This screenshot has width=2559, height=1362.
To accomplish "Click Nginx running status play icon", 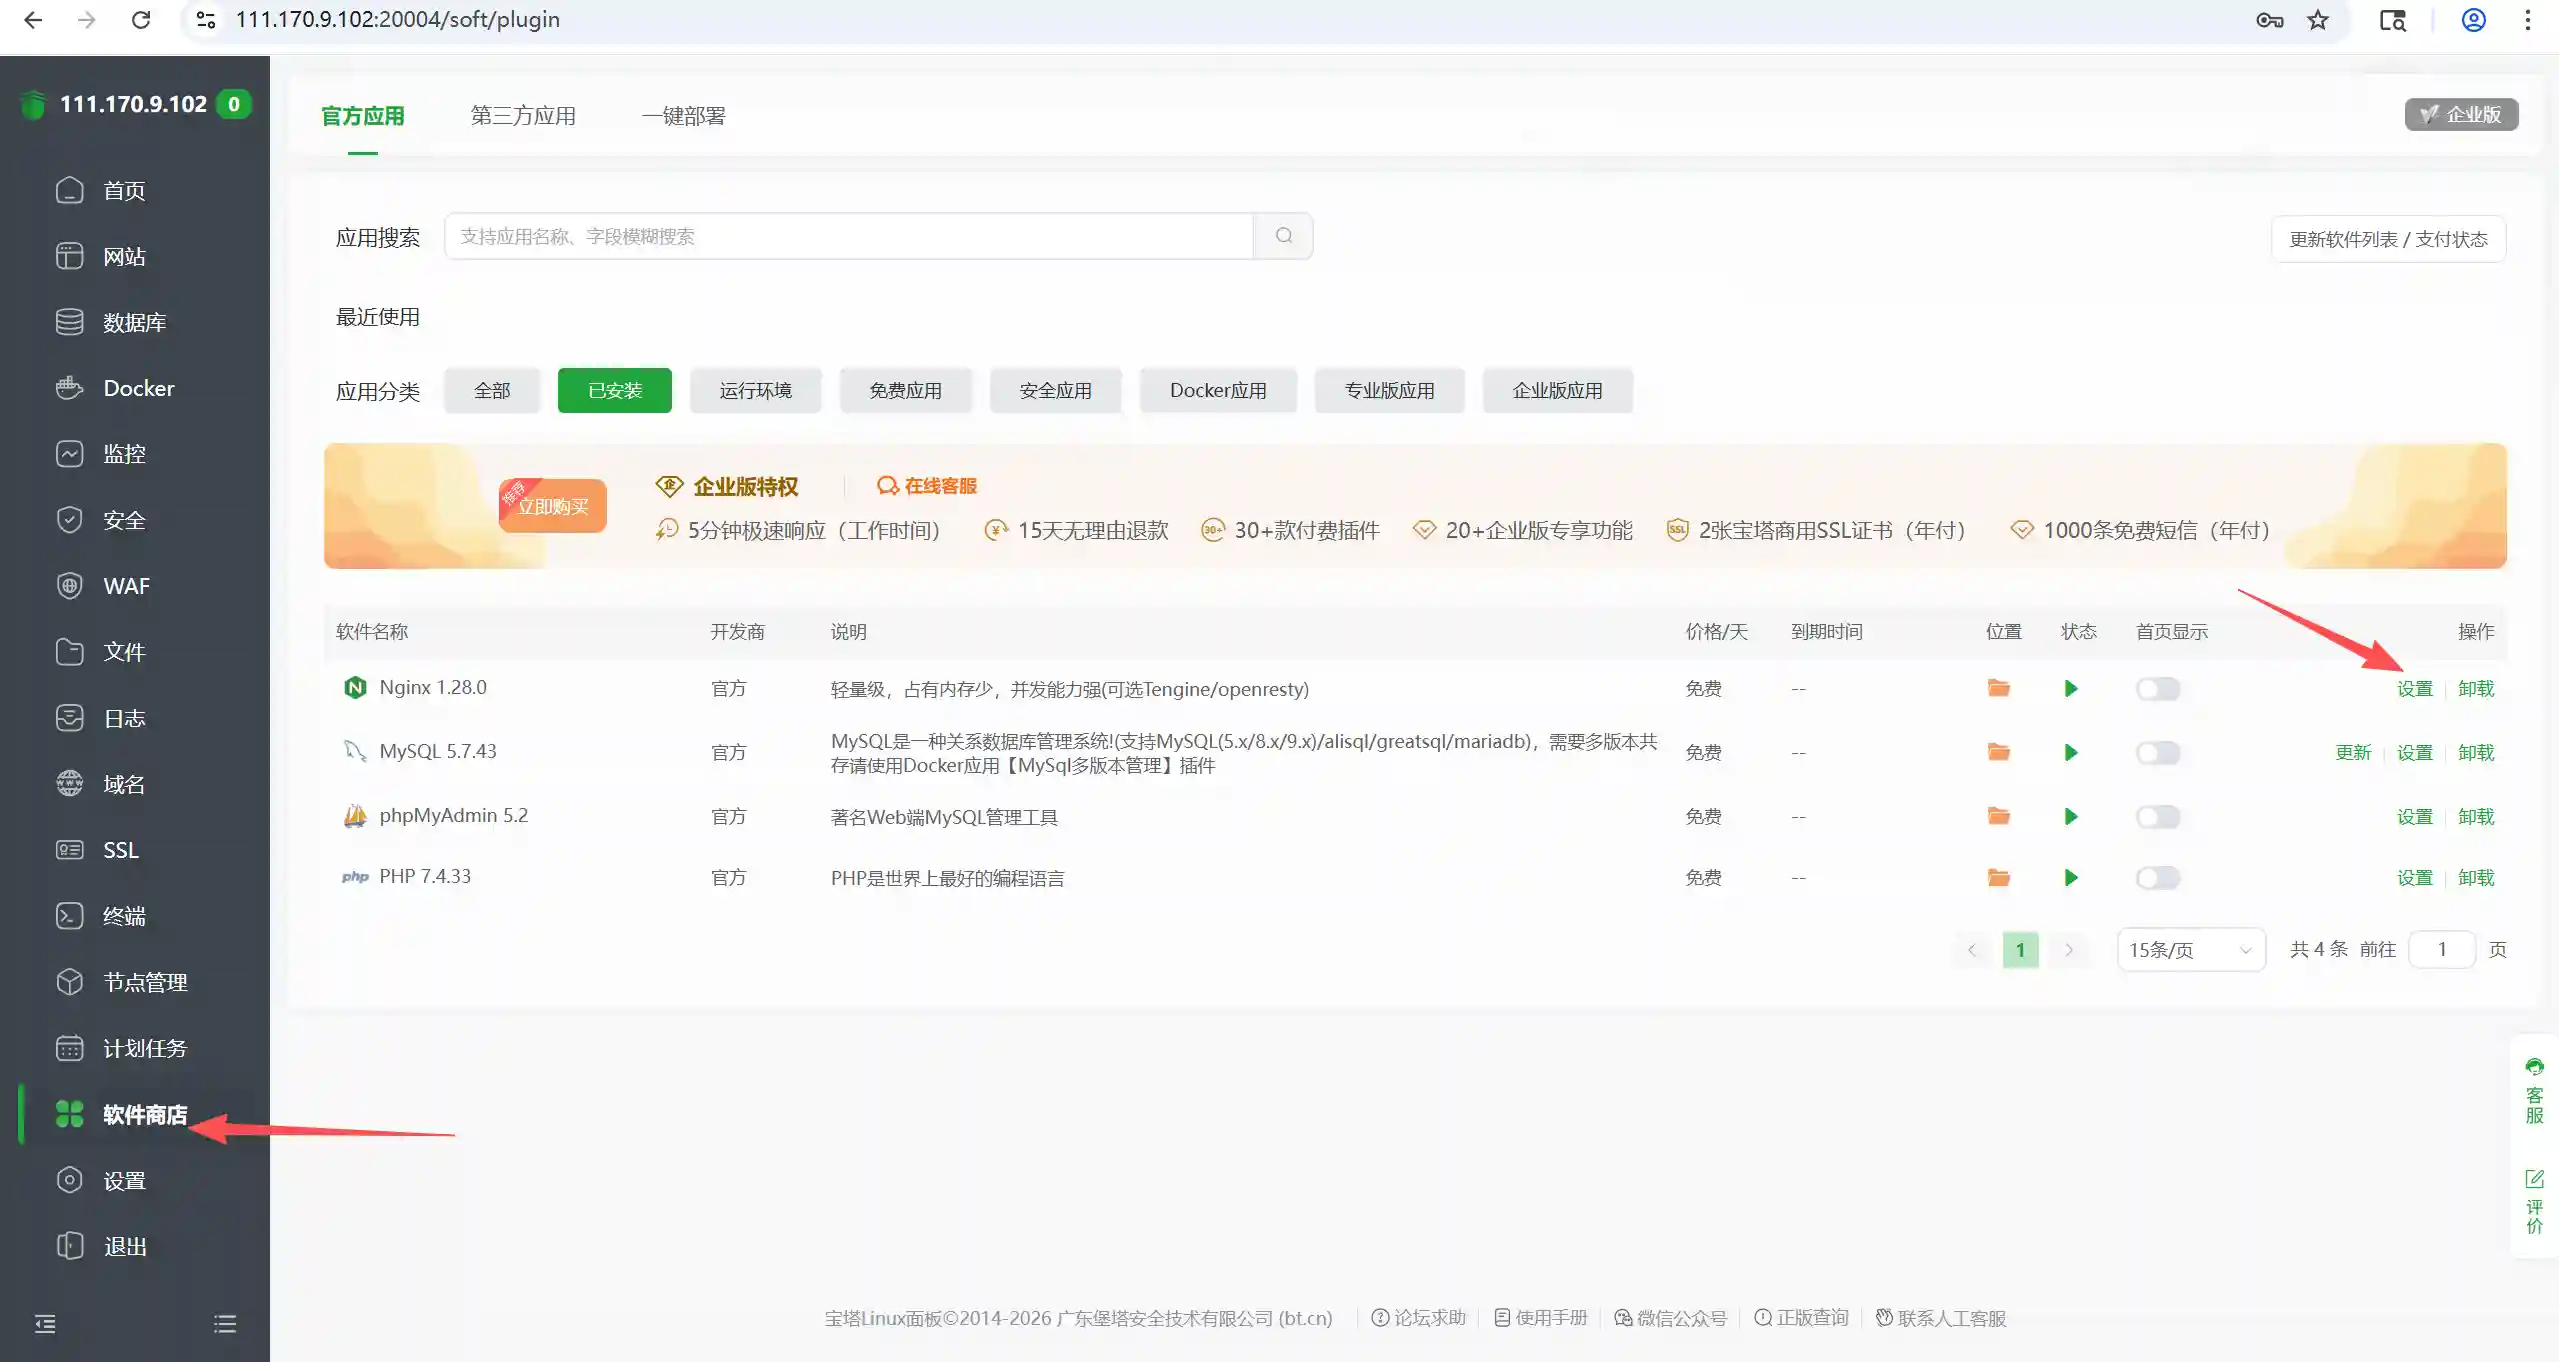I will pos(2071,688).
